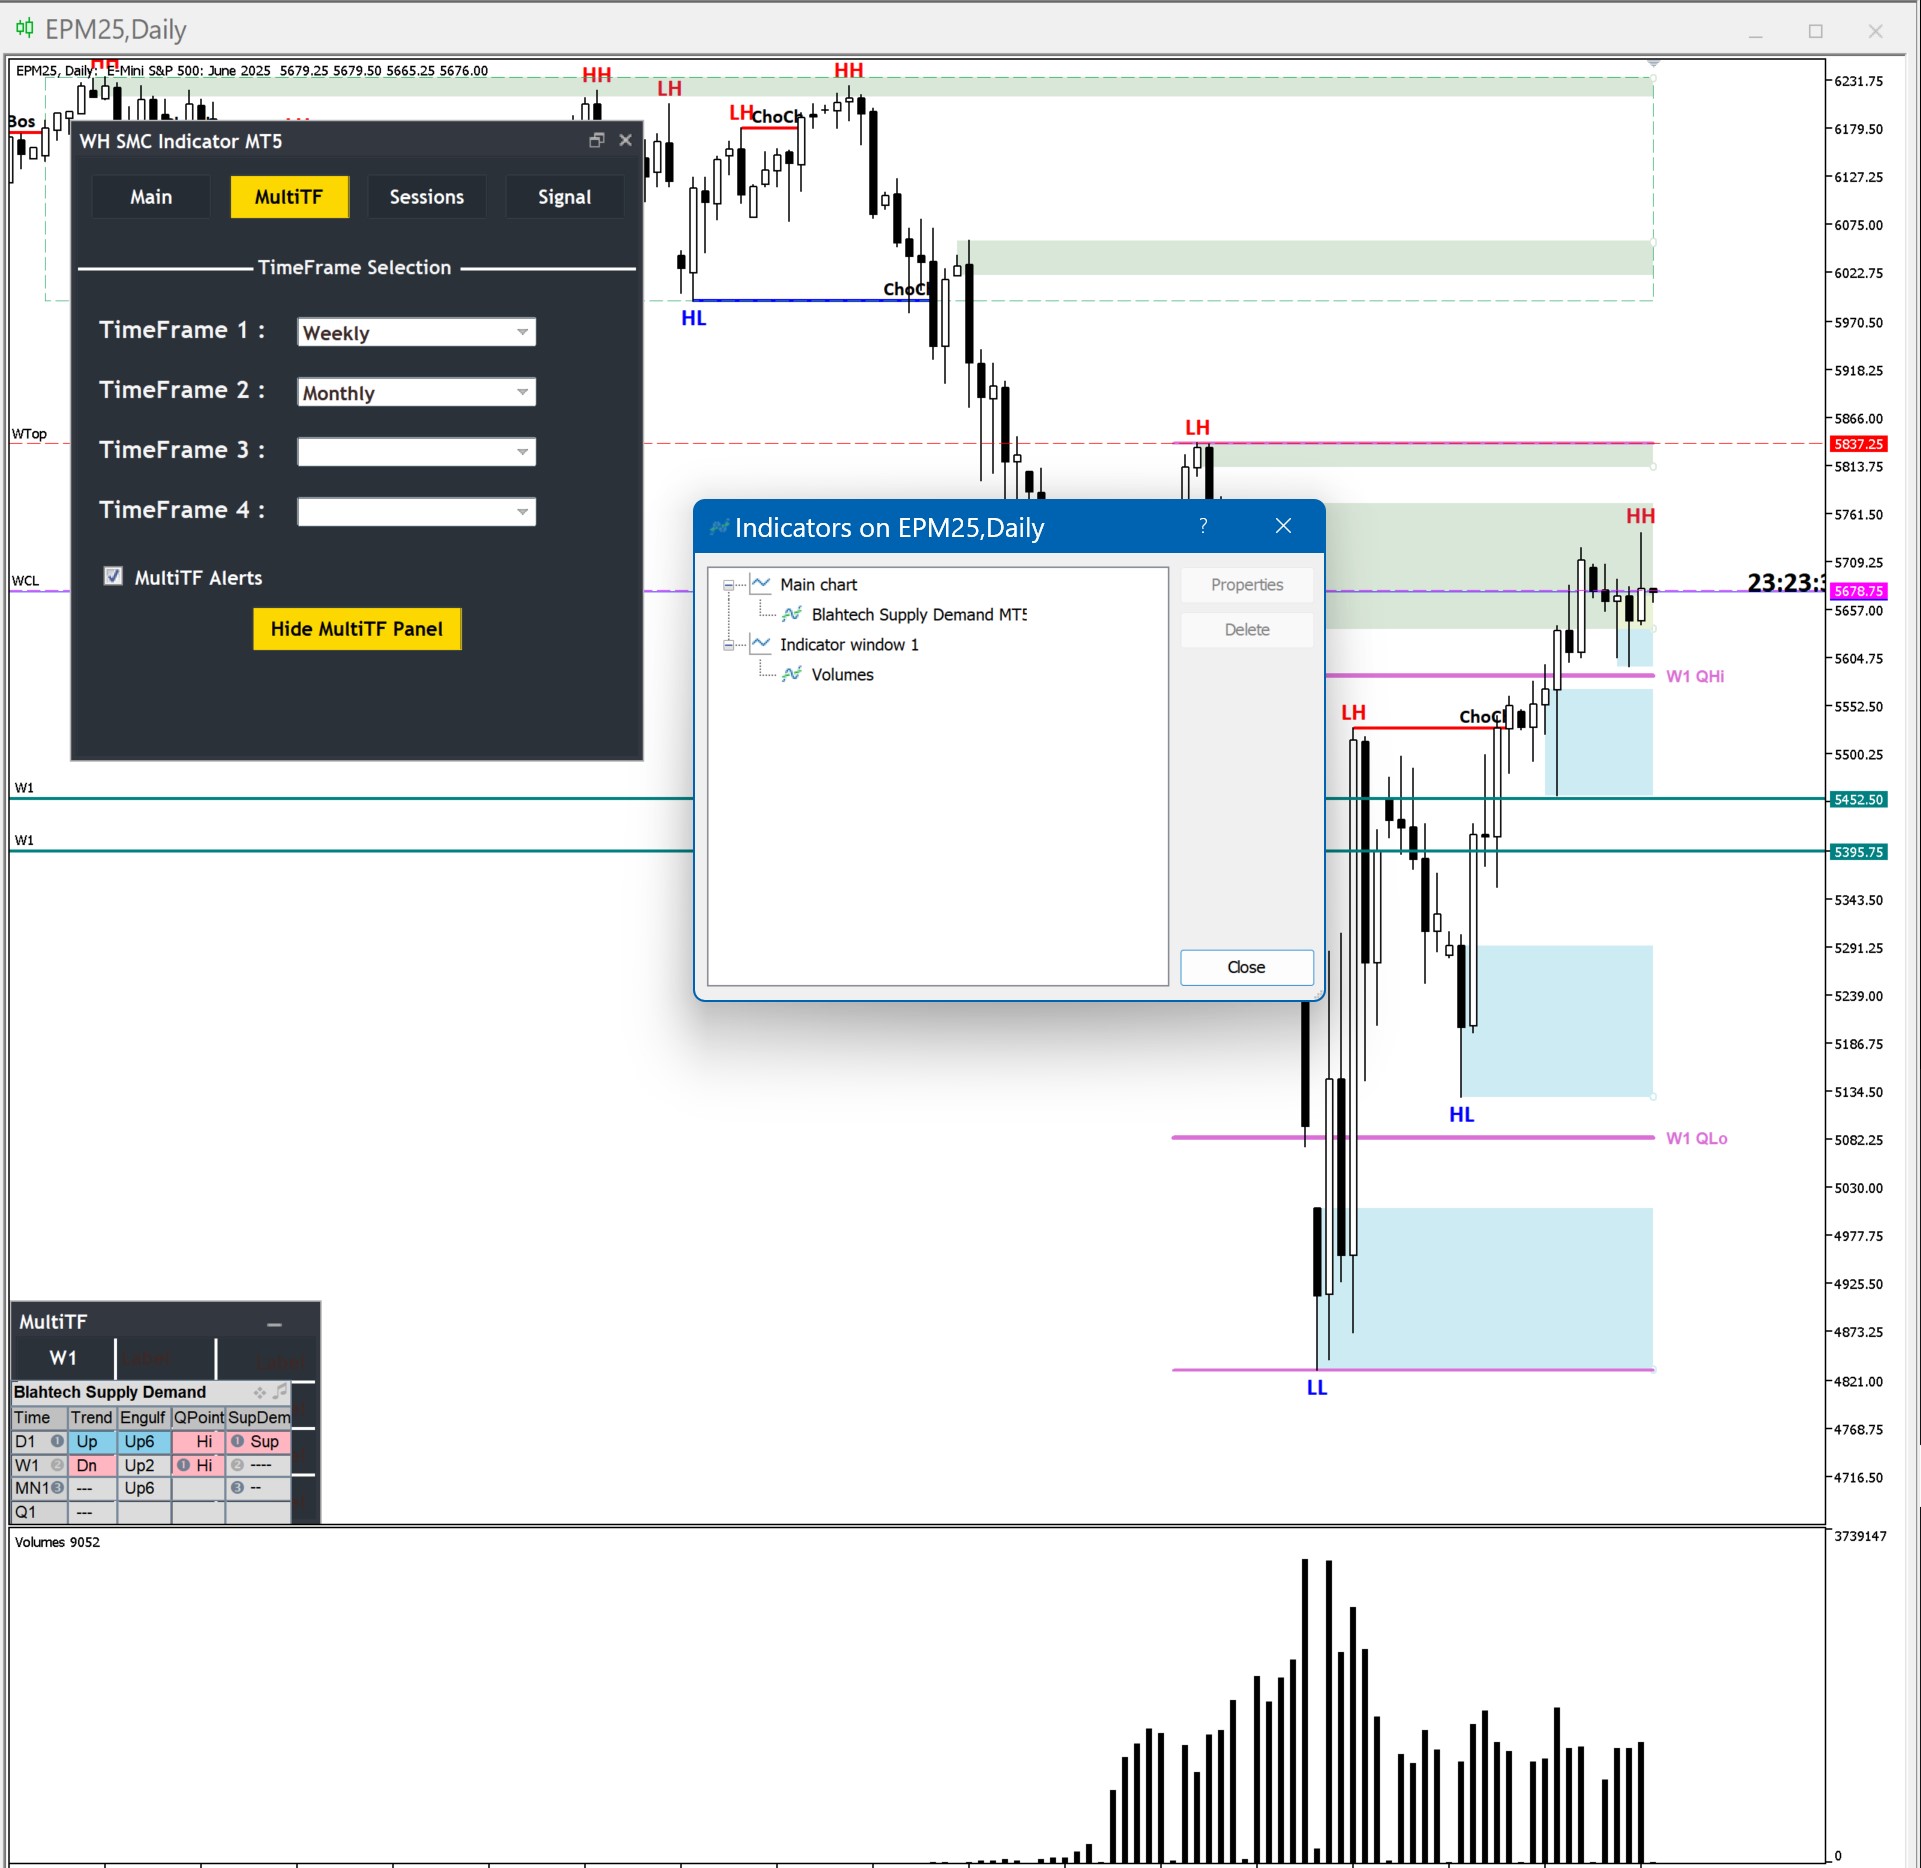Click the restore icon on WH SMC panel
The image size is (1921, 1868).
[x=597, y=141]
